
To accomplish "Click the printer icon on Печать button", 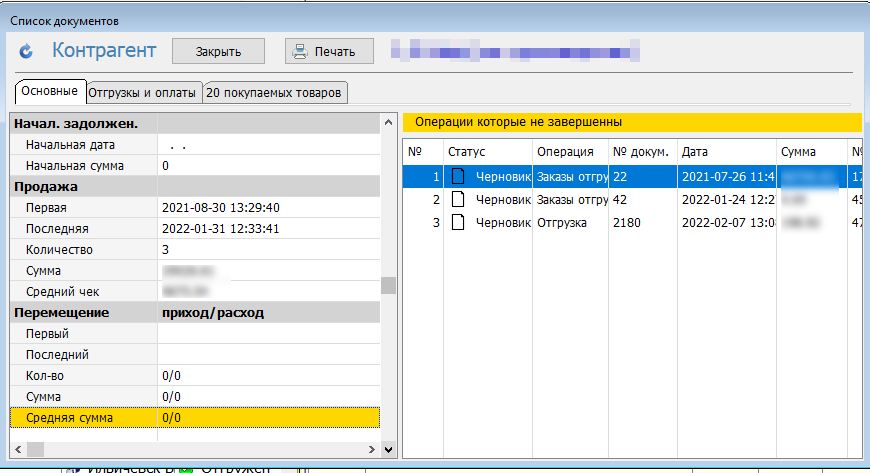I will 298,50.
